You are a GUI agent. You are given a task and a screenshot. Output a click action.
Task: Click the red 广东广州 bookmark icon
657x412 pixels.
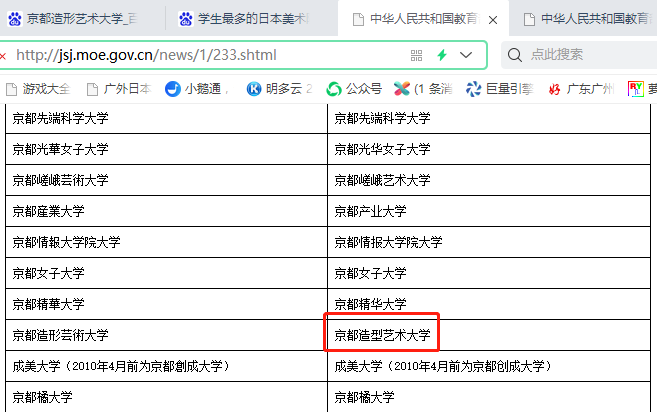point(554,89)
